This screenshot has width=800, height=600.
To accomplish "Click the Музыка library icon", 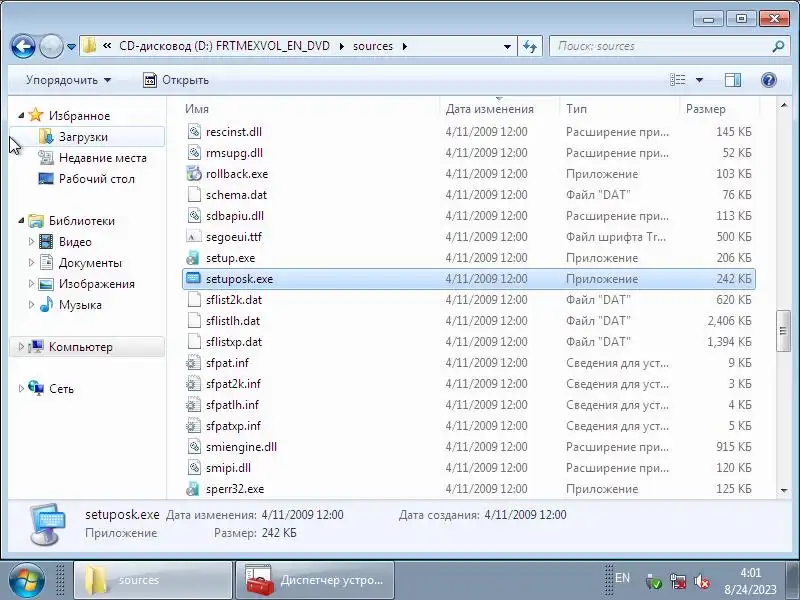I will pos(46,305).
